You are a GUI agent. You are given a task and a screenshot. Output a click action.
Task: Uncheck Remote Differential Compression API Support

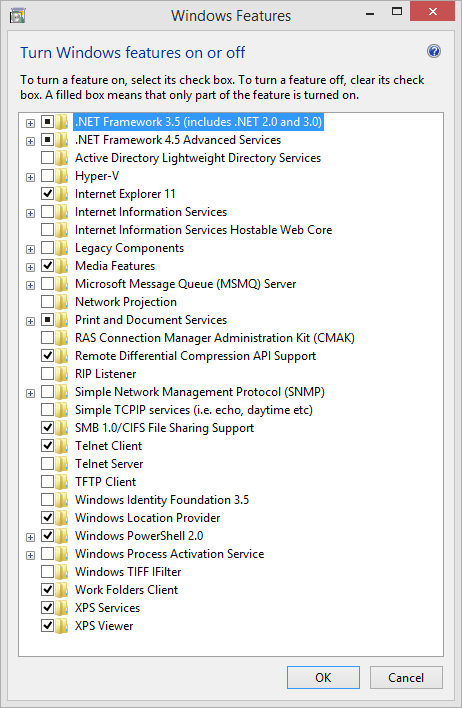47,356
